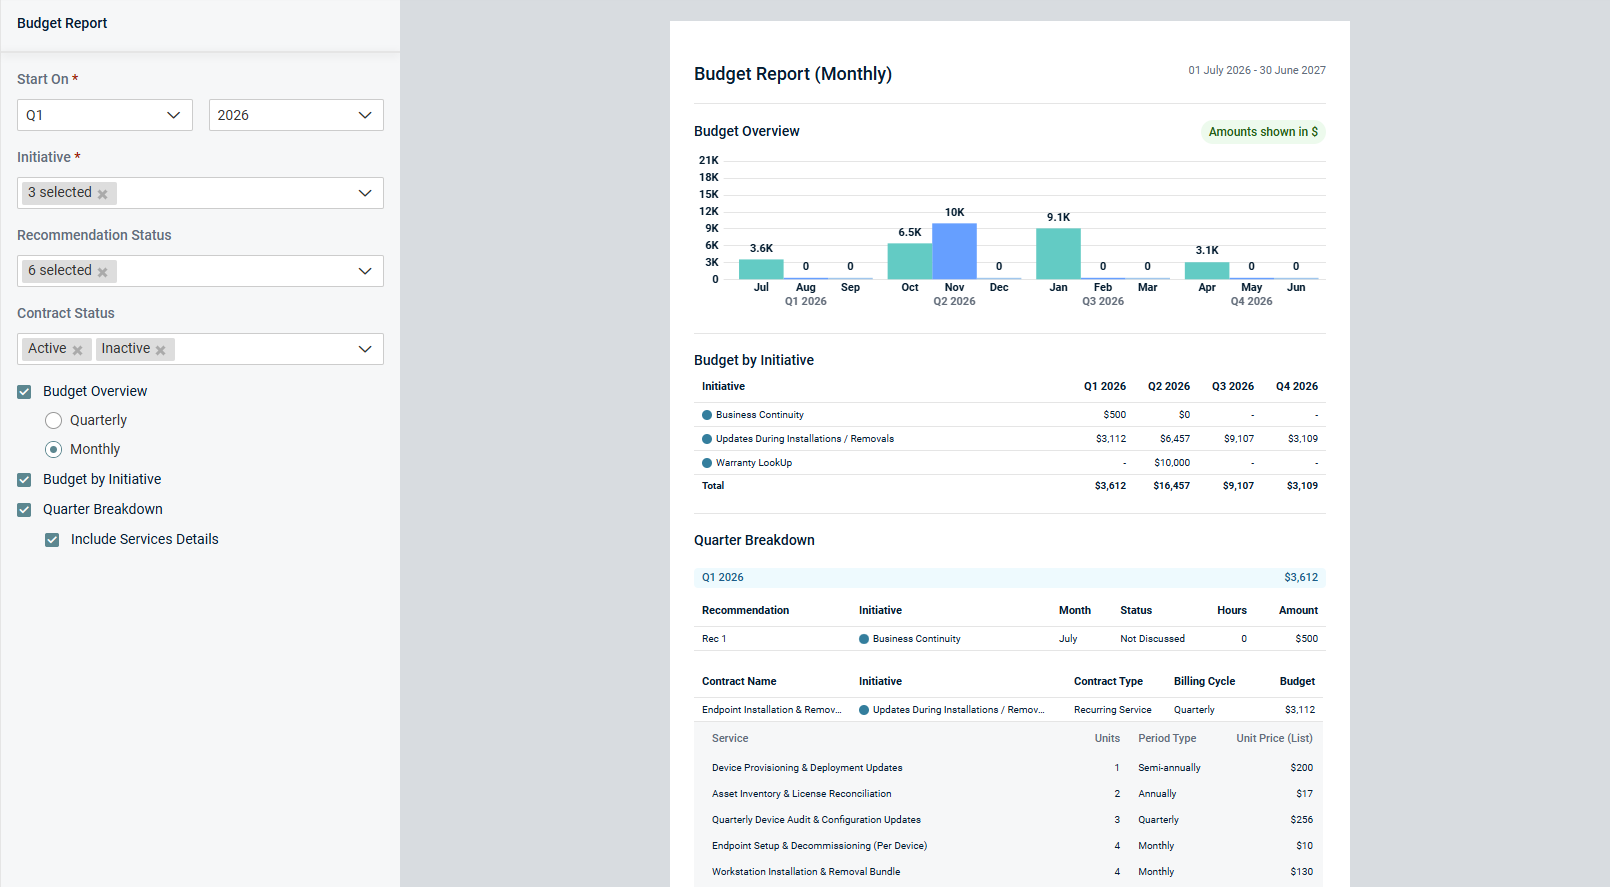Screen dimensions: 1610x887
Task: Remove the '3 selected' Initiative chip
Action: [102, 194]
